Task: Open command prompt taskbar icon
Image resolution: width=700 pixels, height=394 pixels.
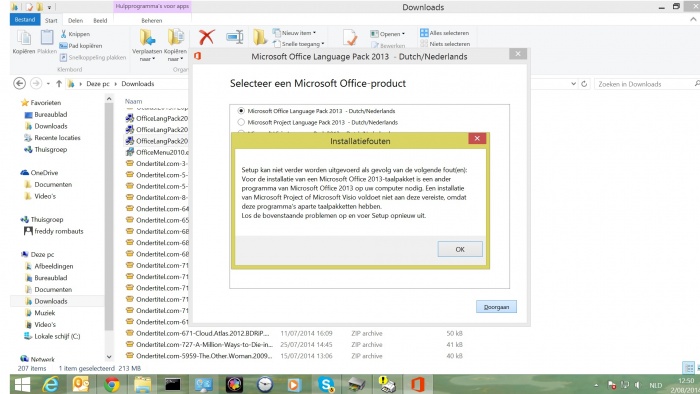Action: pos(173,385)
